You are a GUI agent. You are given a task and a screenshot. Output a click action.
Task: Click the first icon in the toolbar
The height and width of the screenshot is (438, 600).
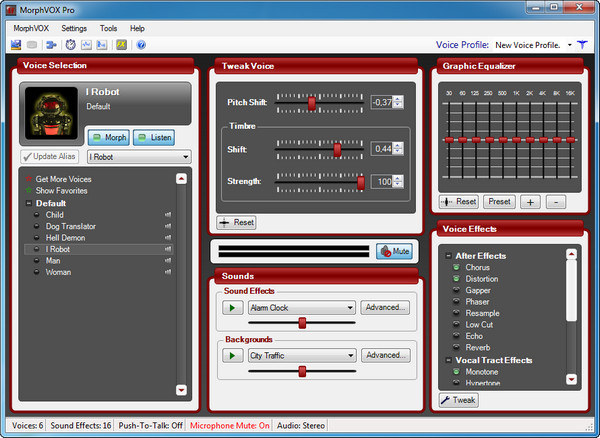click(16, 45)
